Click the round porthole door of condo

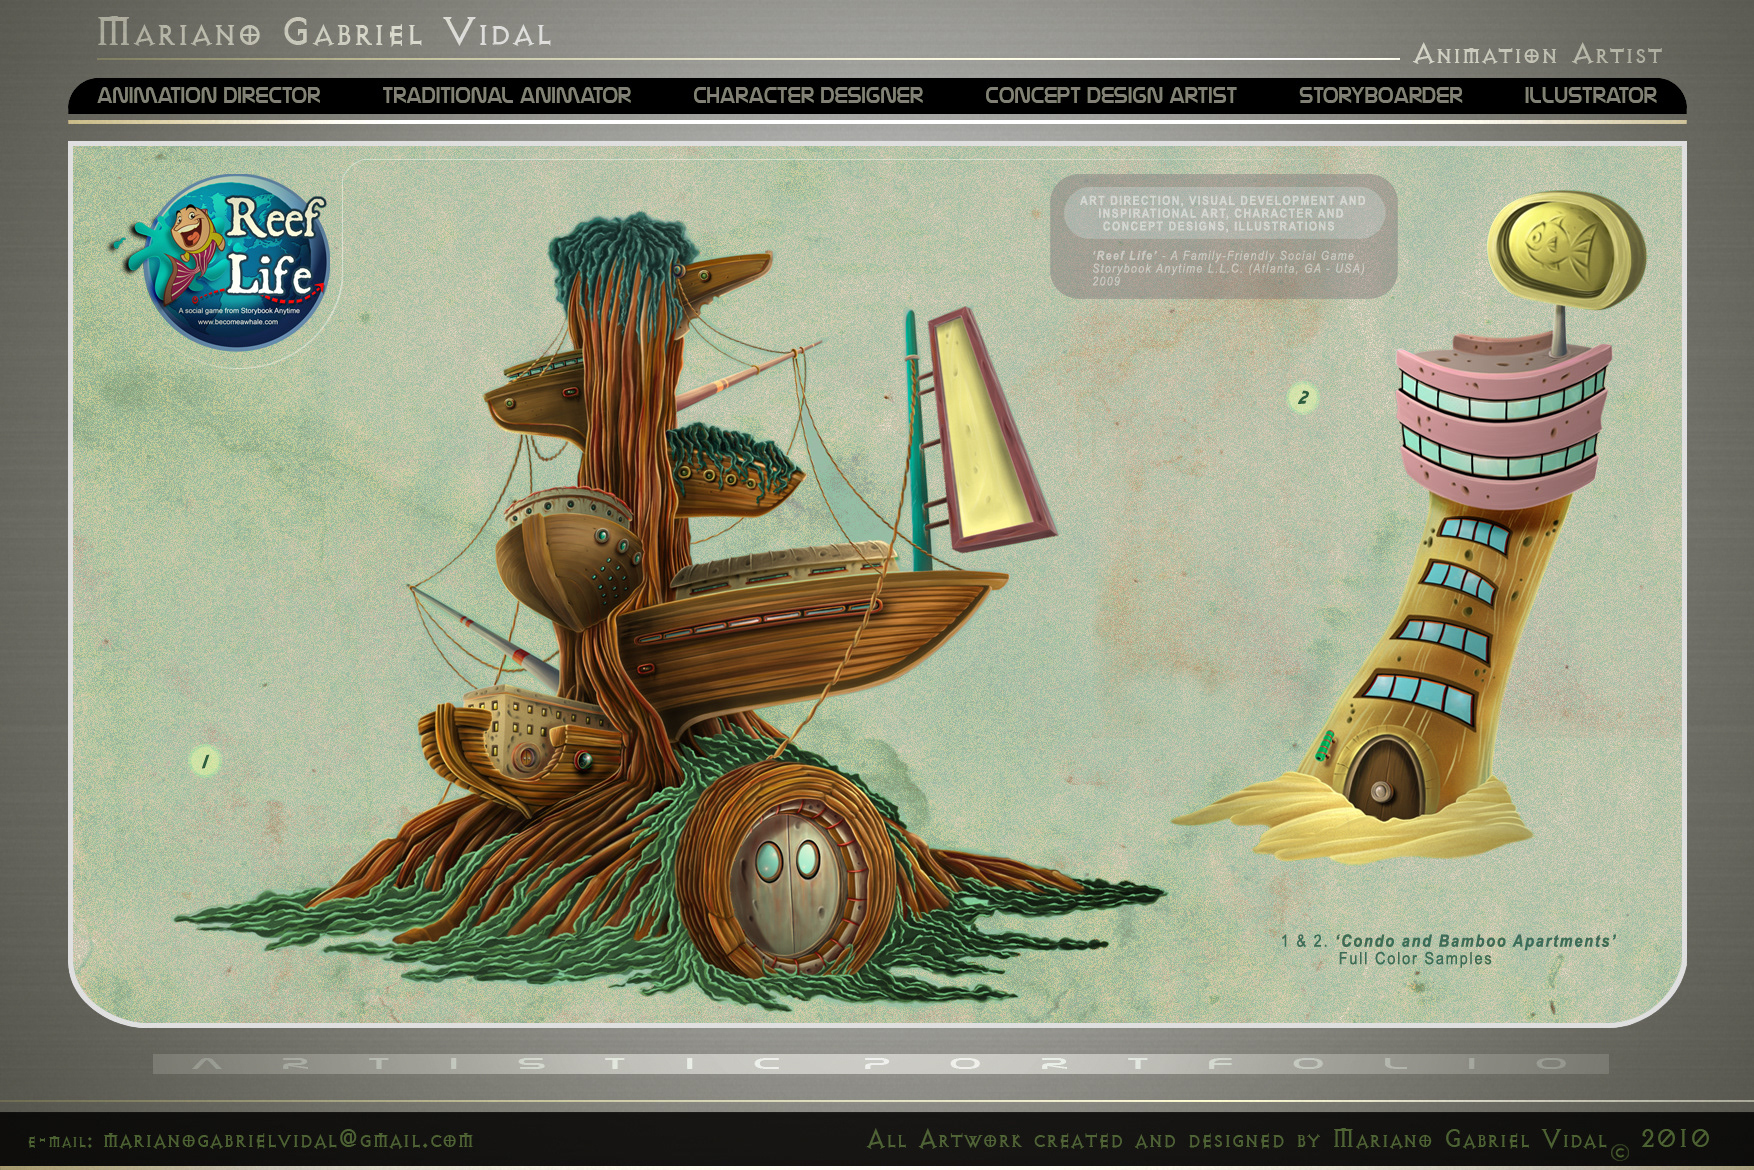[789, 872]
